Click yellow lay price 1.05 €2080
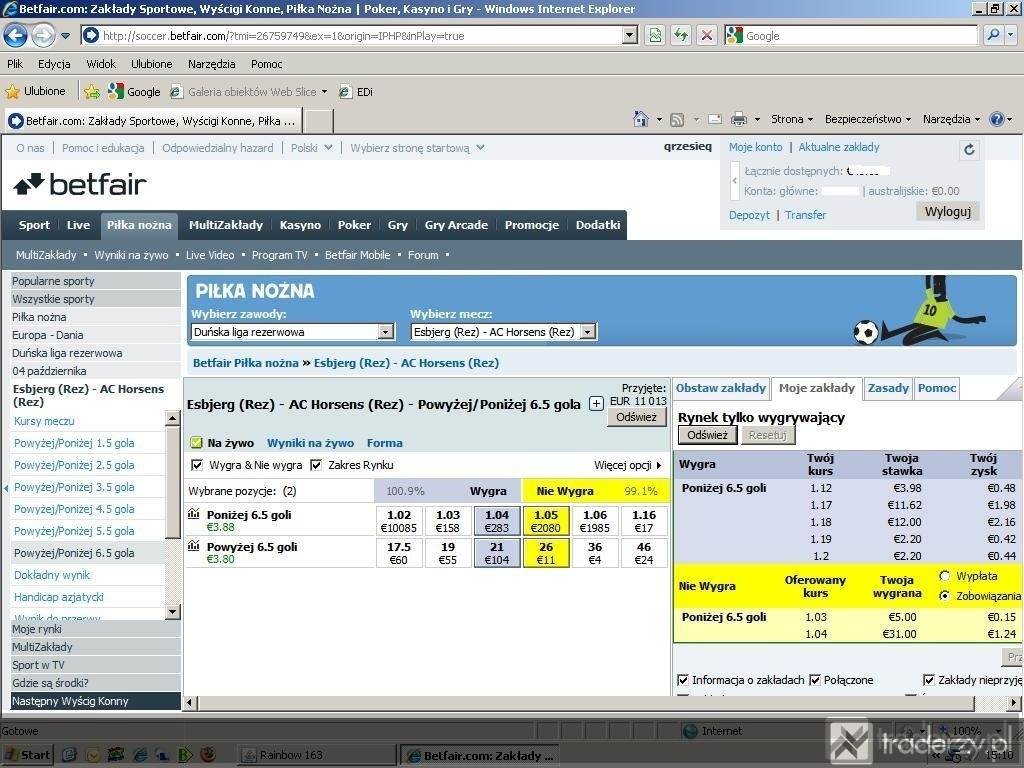The width and height of the screenshot is (1024, 768). click(546, 520)
